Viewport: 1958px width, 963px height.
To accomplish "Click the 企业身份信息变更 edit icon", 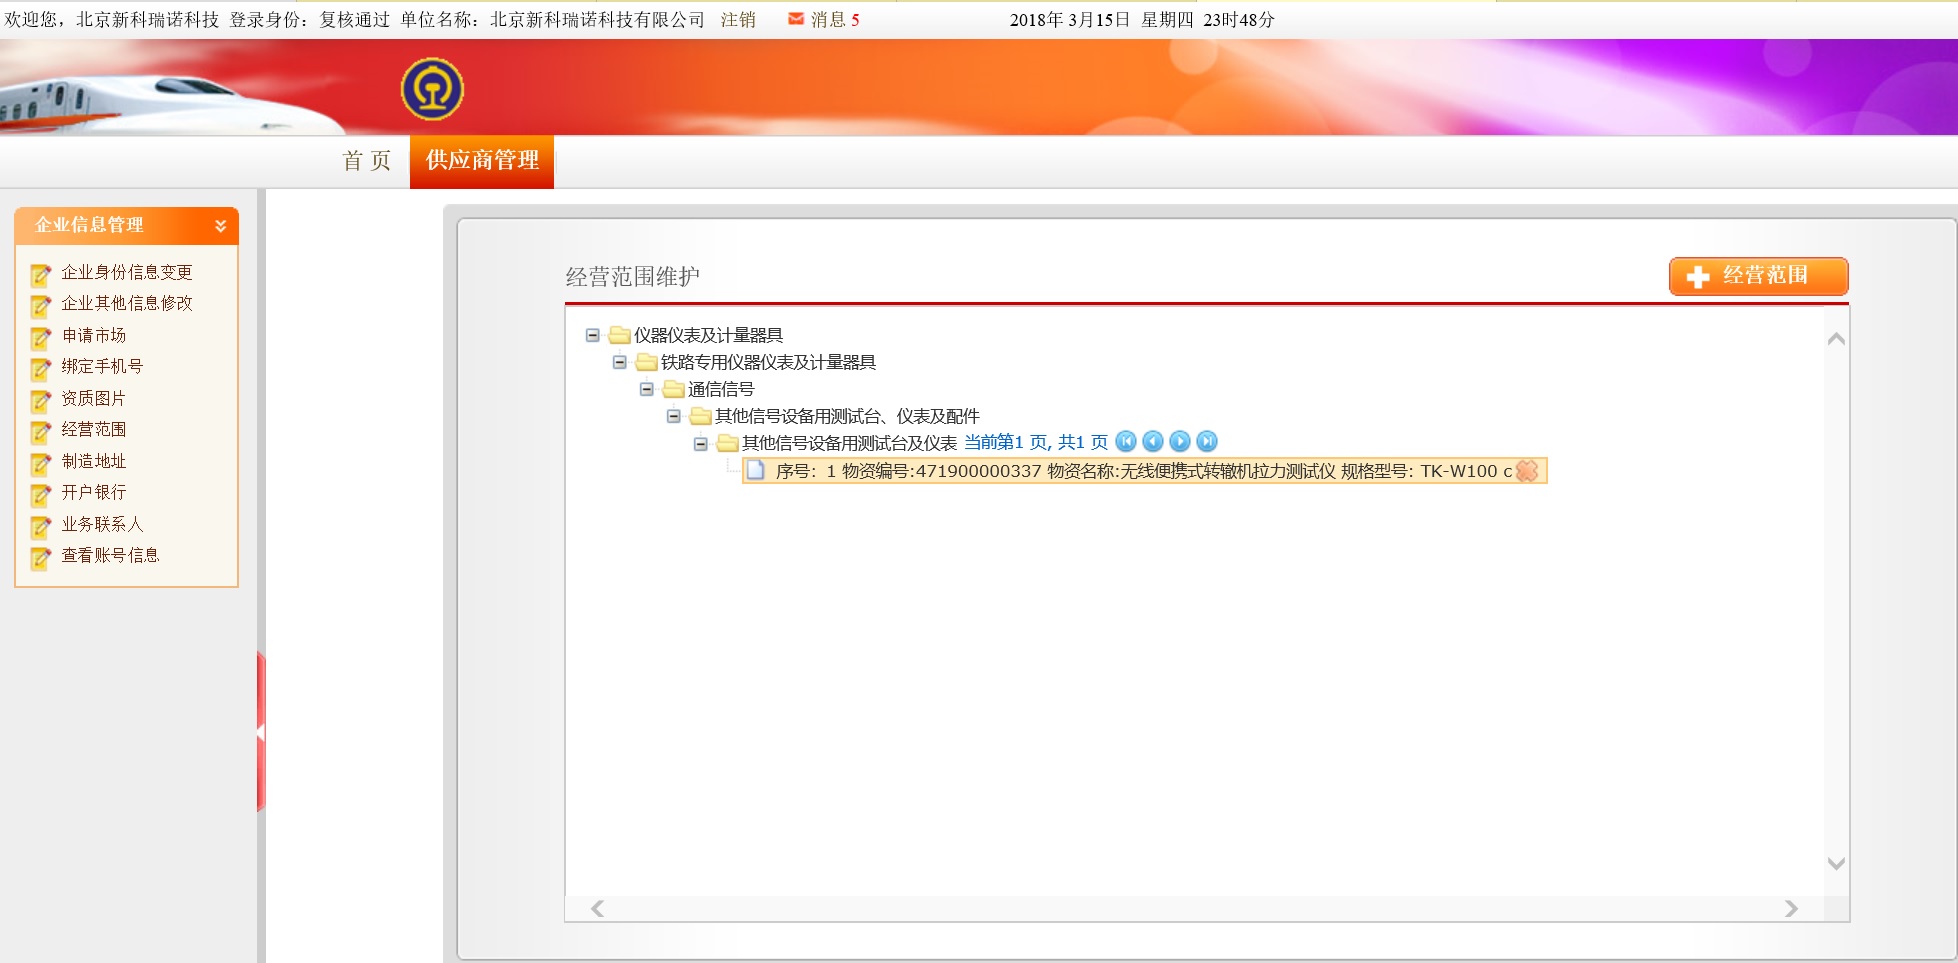I will click(40, 274).
